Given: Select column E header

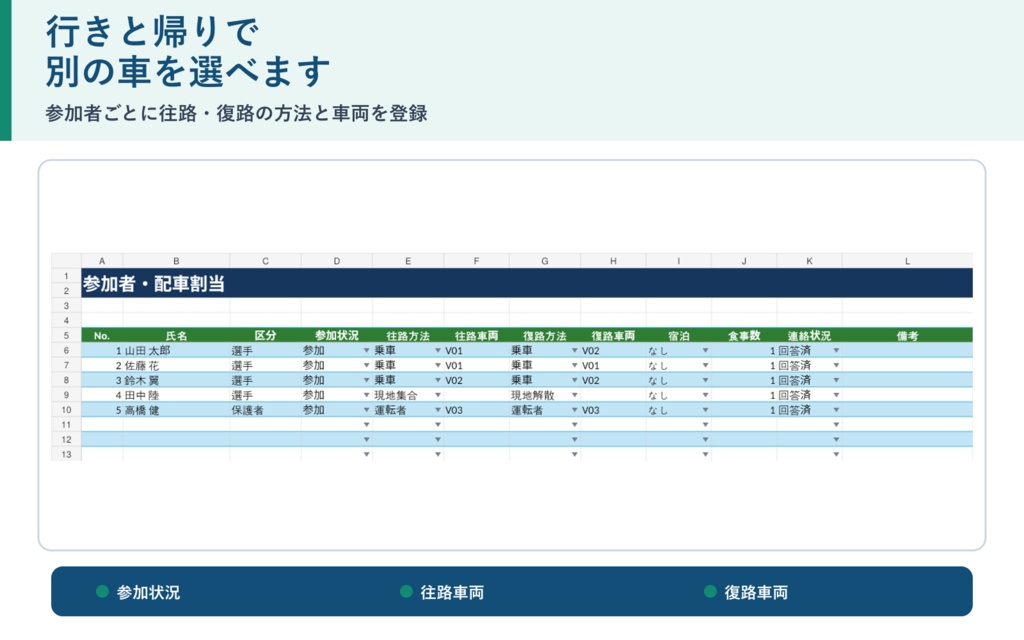Looking at the screenshot, I should click(x=408, y=261).
